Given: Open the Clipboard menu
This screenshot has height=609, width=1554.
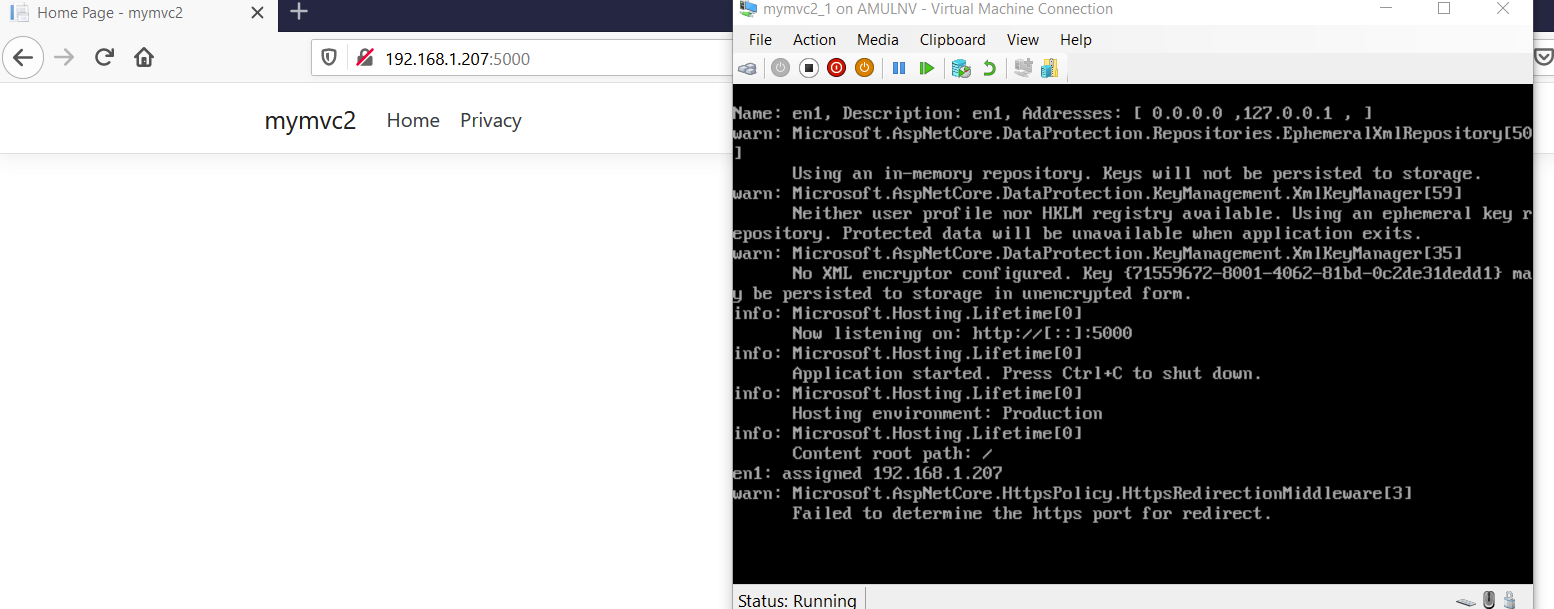Looking at the screenshot, I should 952,40.
